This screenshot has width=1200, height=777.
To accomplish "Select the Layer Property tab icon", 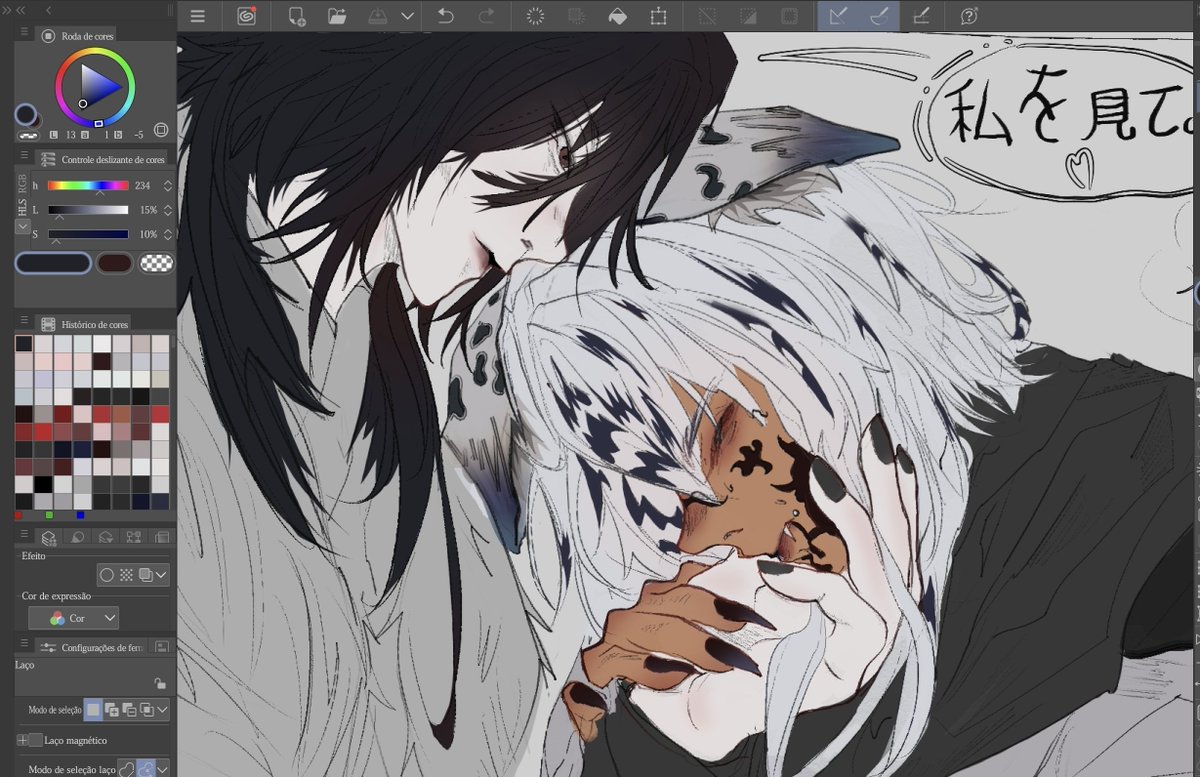I will click(x=48, y=538).
